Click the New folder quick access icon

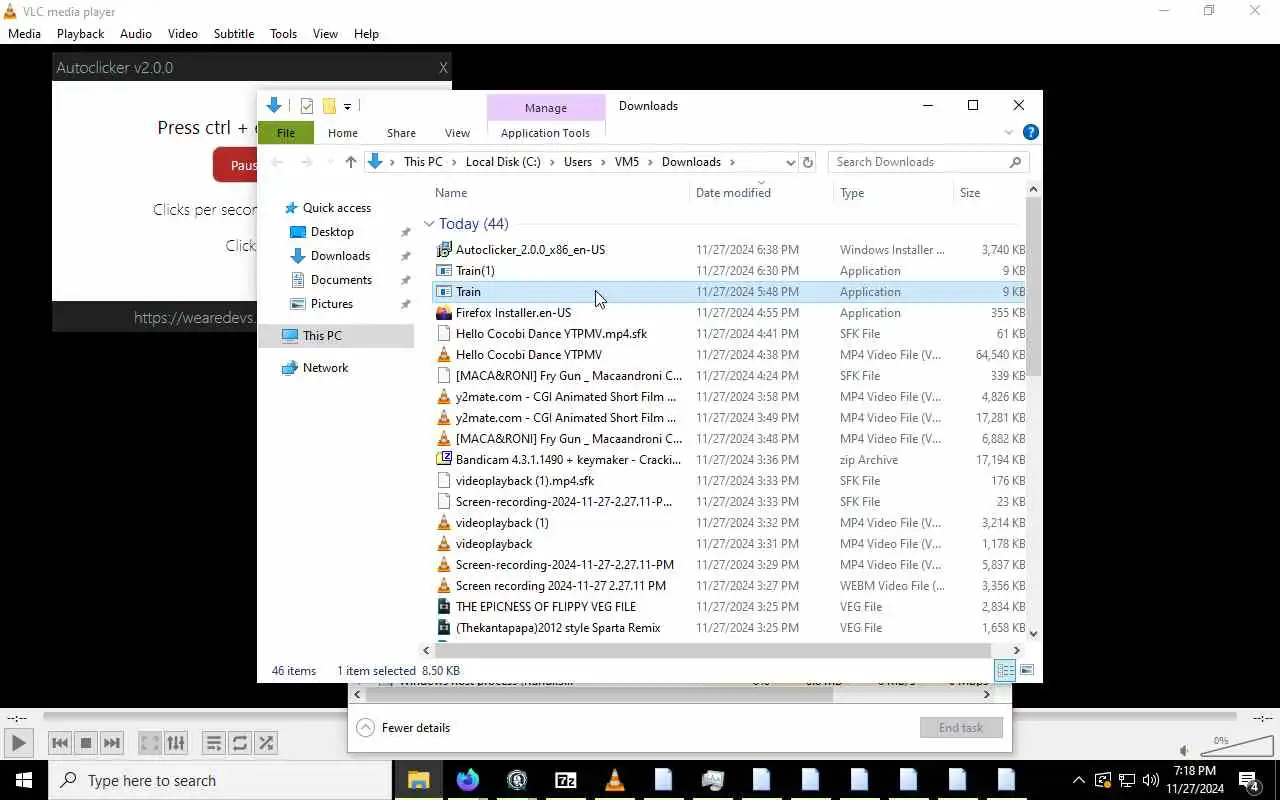click(x=329, y=106)
